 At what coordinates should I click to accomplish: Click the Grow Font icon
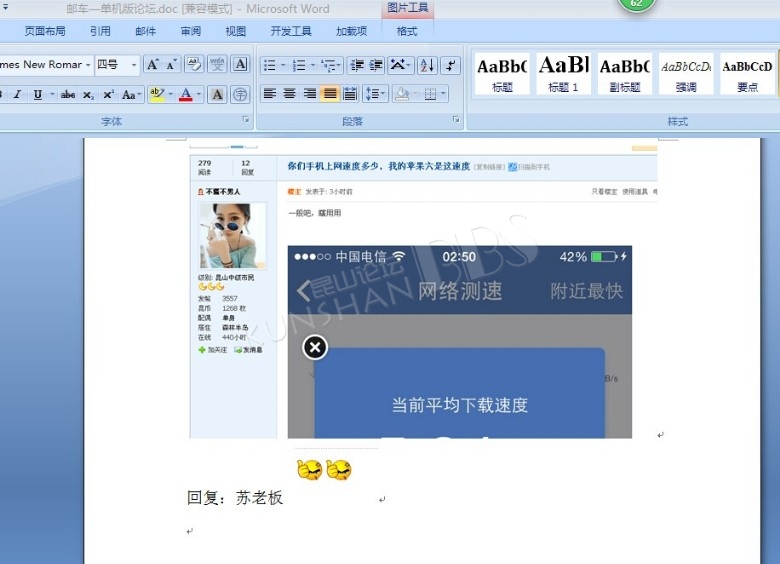(152, 65)
